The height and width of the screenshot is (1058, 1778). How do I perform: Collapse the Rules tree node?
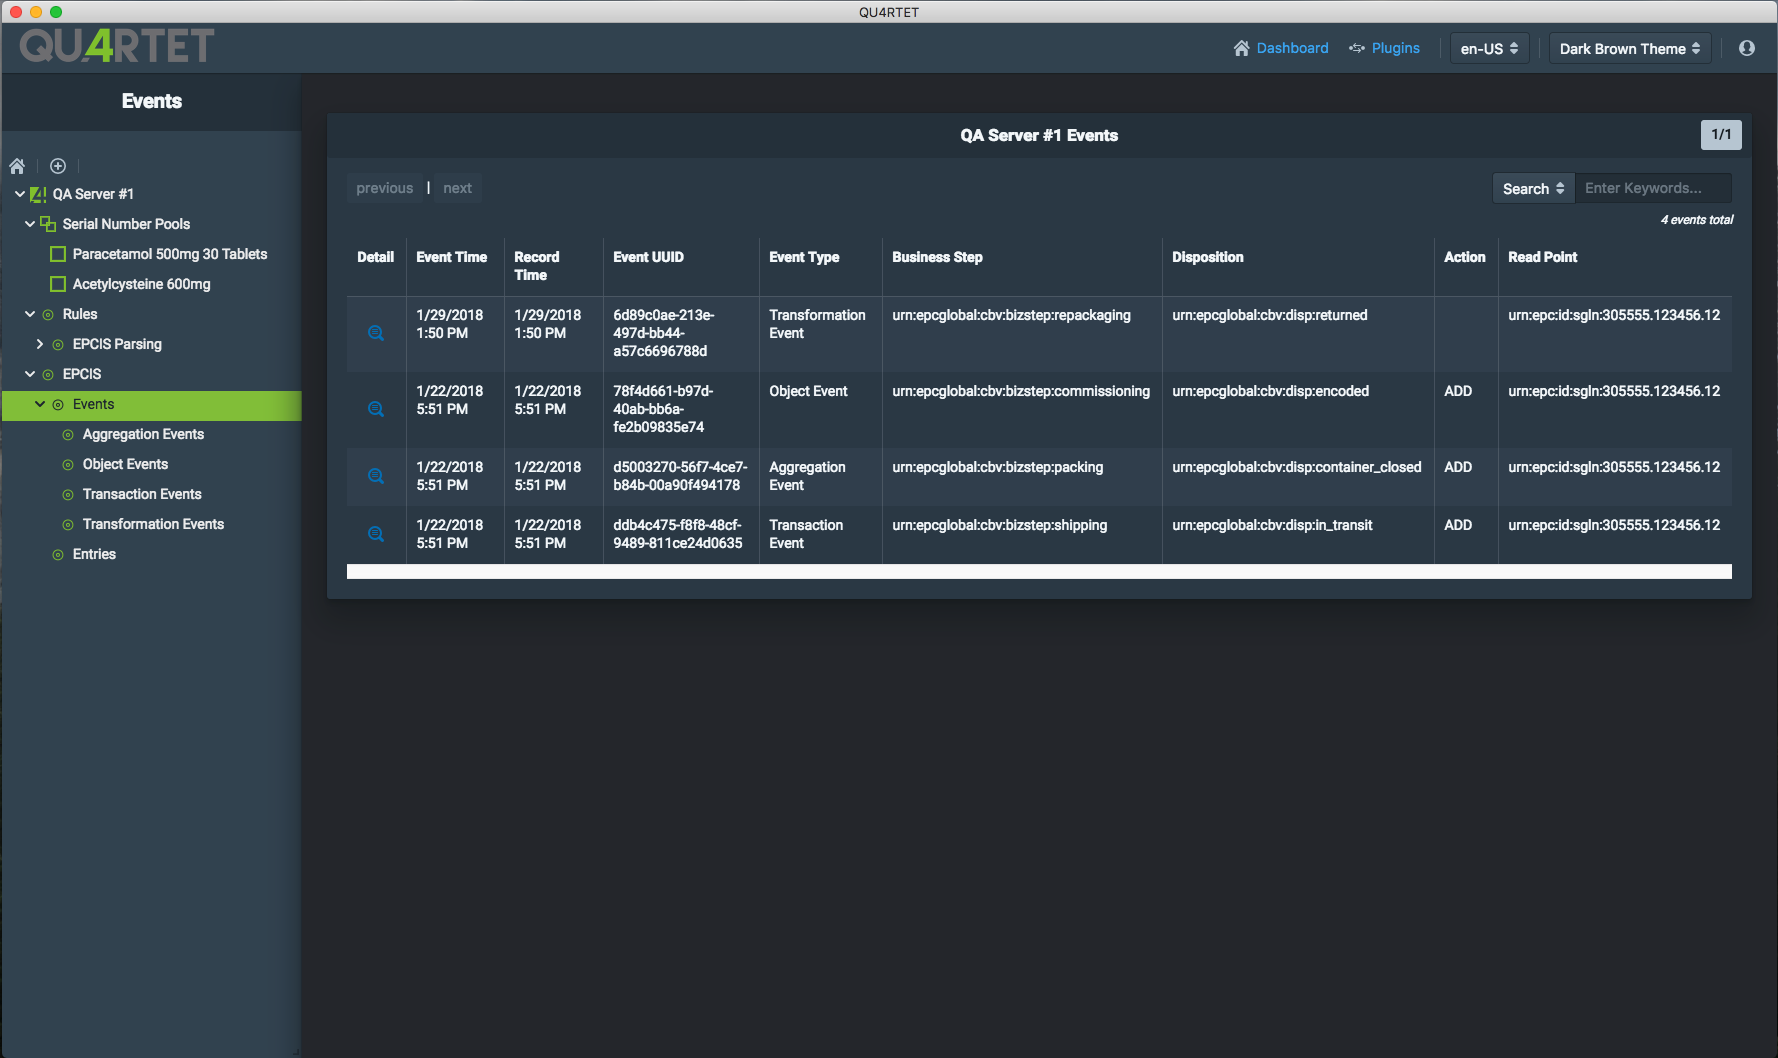[30, 314]
